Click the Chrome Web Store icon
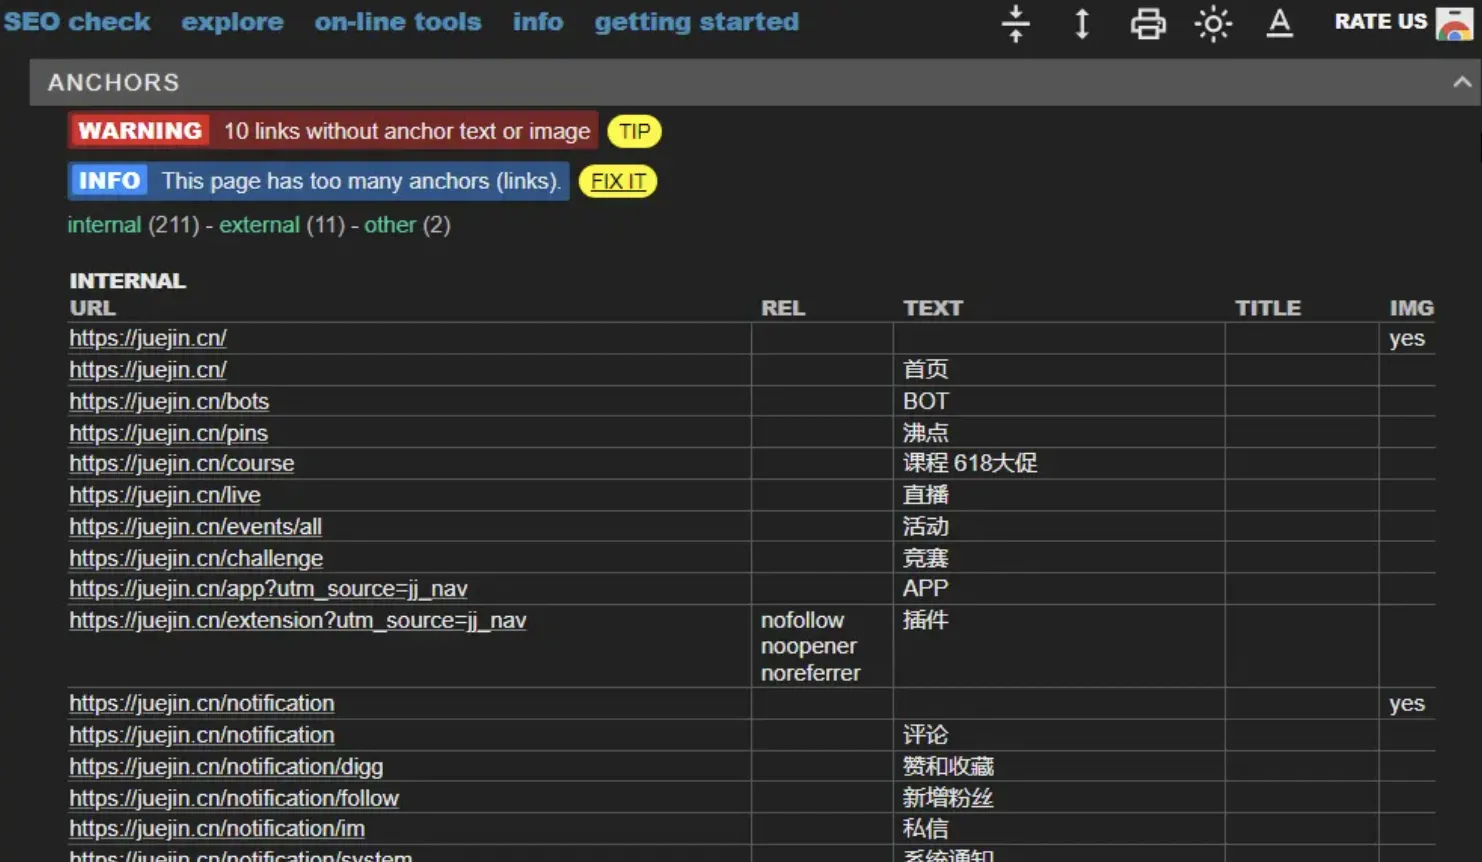Image resolution: width=1482 pixels, height=862 pixels. click(x=1454, y=22)
